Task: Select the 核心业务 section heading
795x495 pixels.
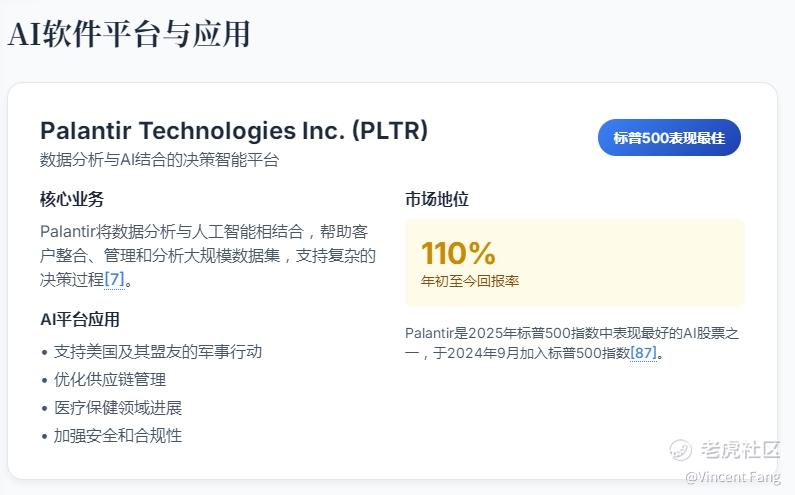Action: 72,199
